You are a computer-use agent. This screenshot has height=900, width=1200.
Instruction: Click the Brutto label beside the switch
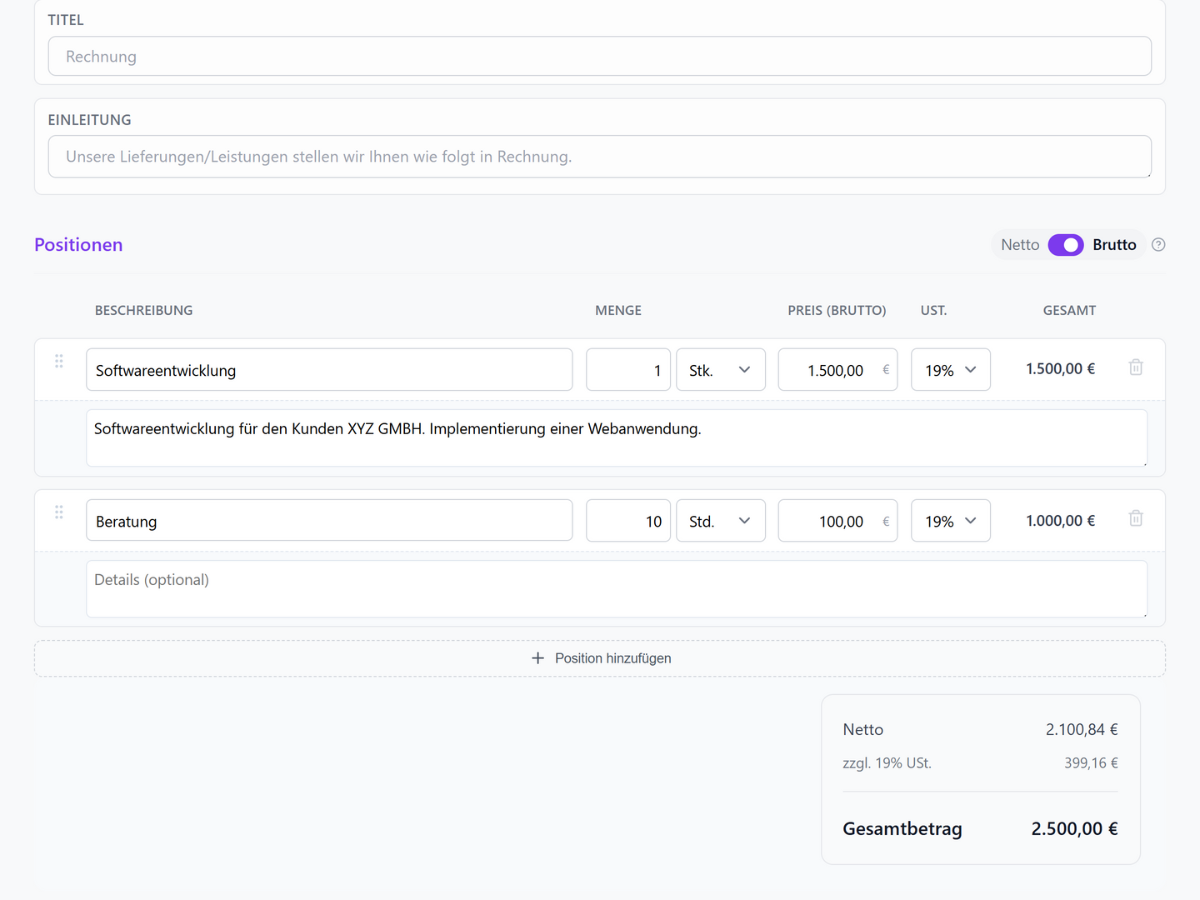pyautogui.click(x=1114, y=245)
